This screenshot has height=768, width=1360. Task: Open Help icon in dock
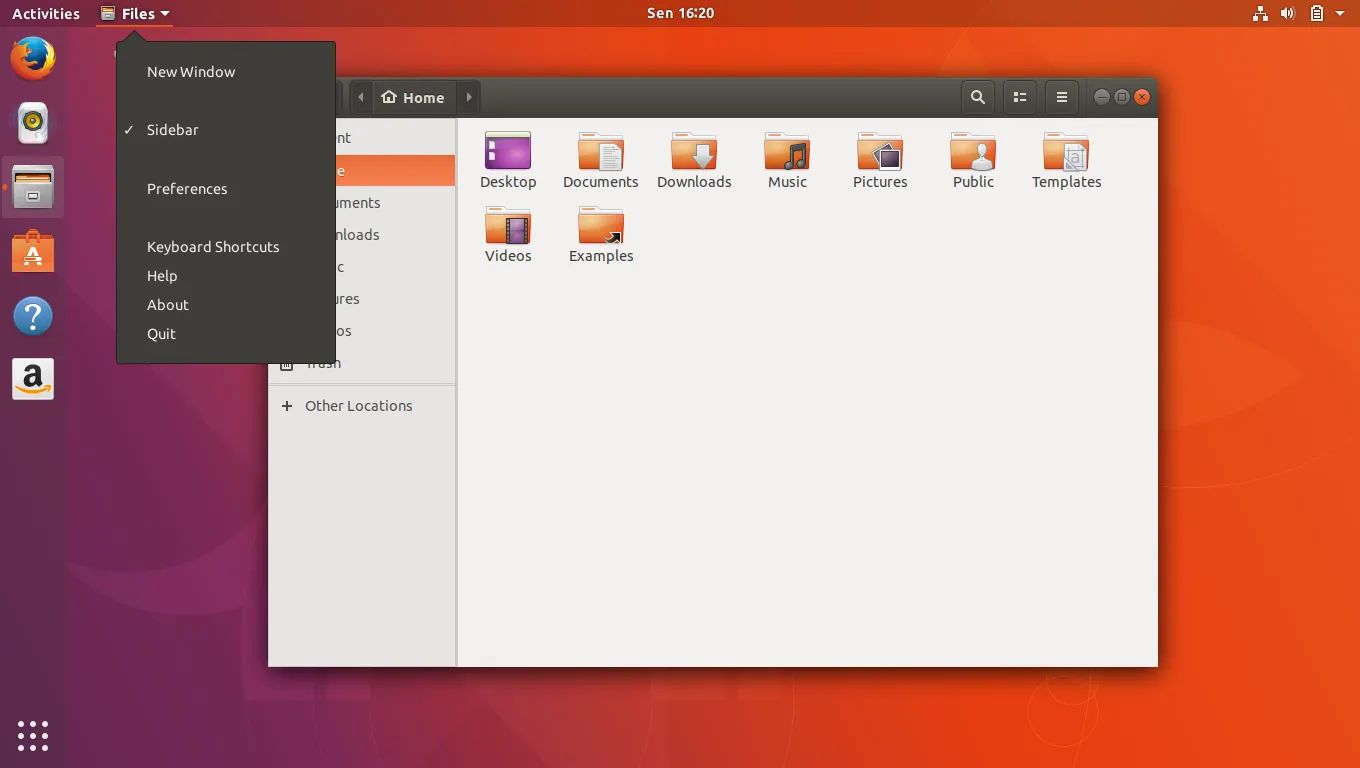33,316
